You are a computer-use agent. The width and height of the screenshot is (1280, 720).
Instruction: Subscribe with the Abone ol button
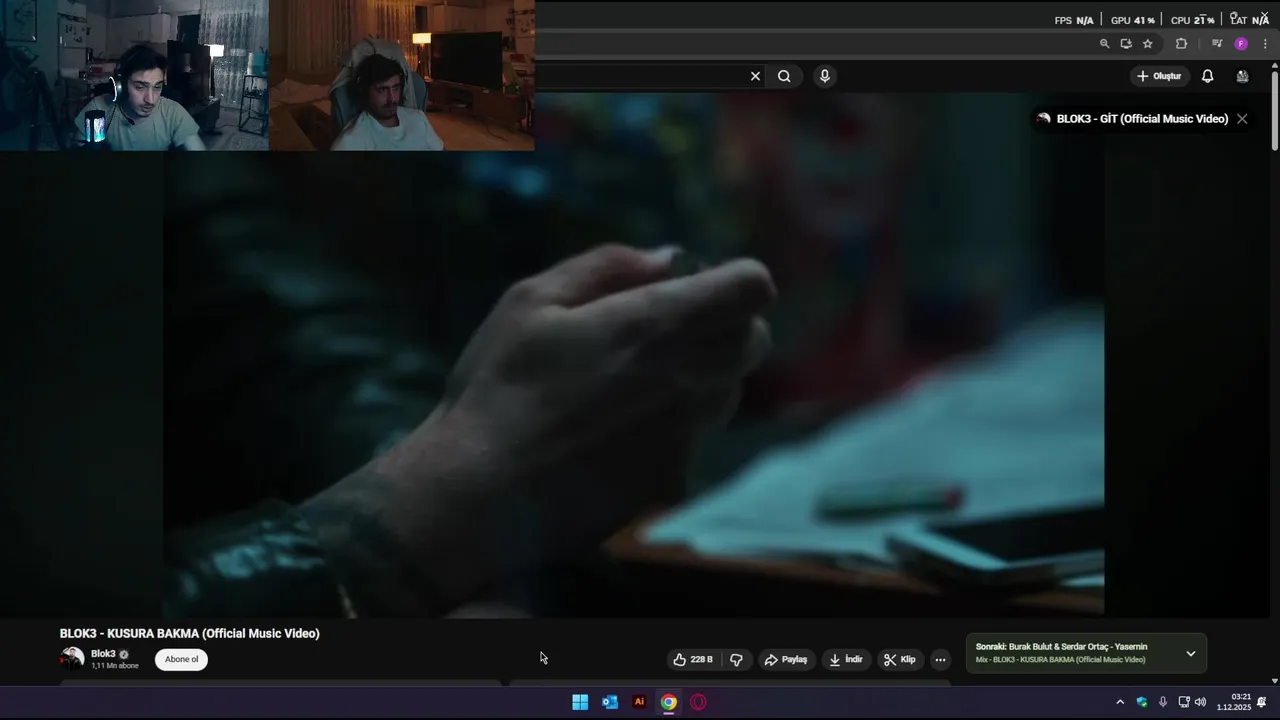pos(181,659)
